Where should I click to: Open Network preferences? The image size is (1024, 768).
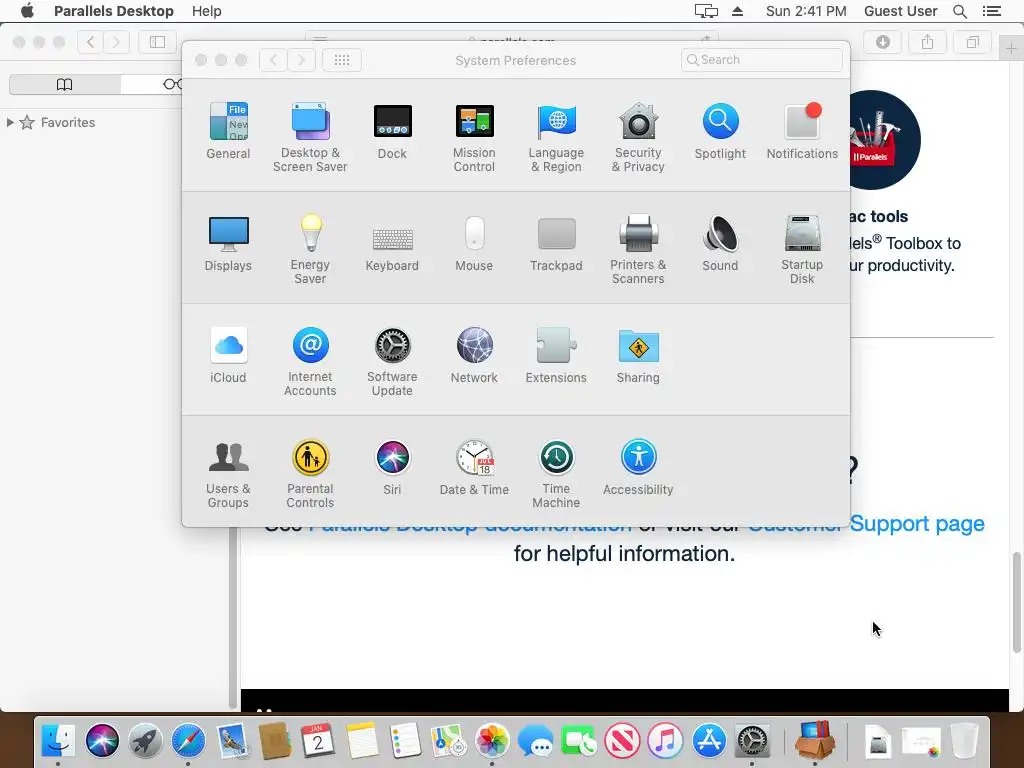[474, 355]
